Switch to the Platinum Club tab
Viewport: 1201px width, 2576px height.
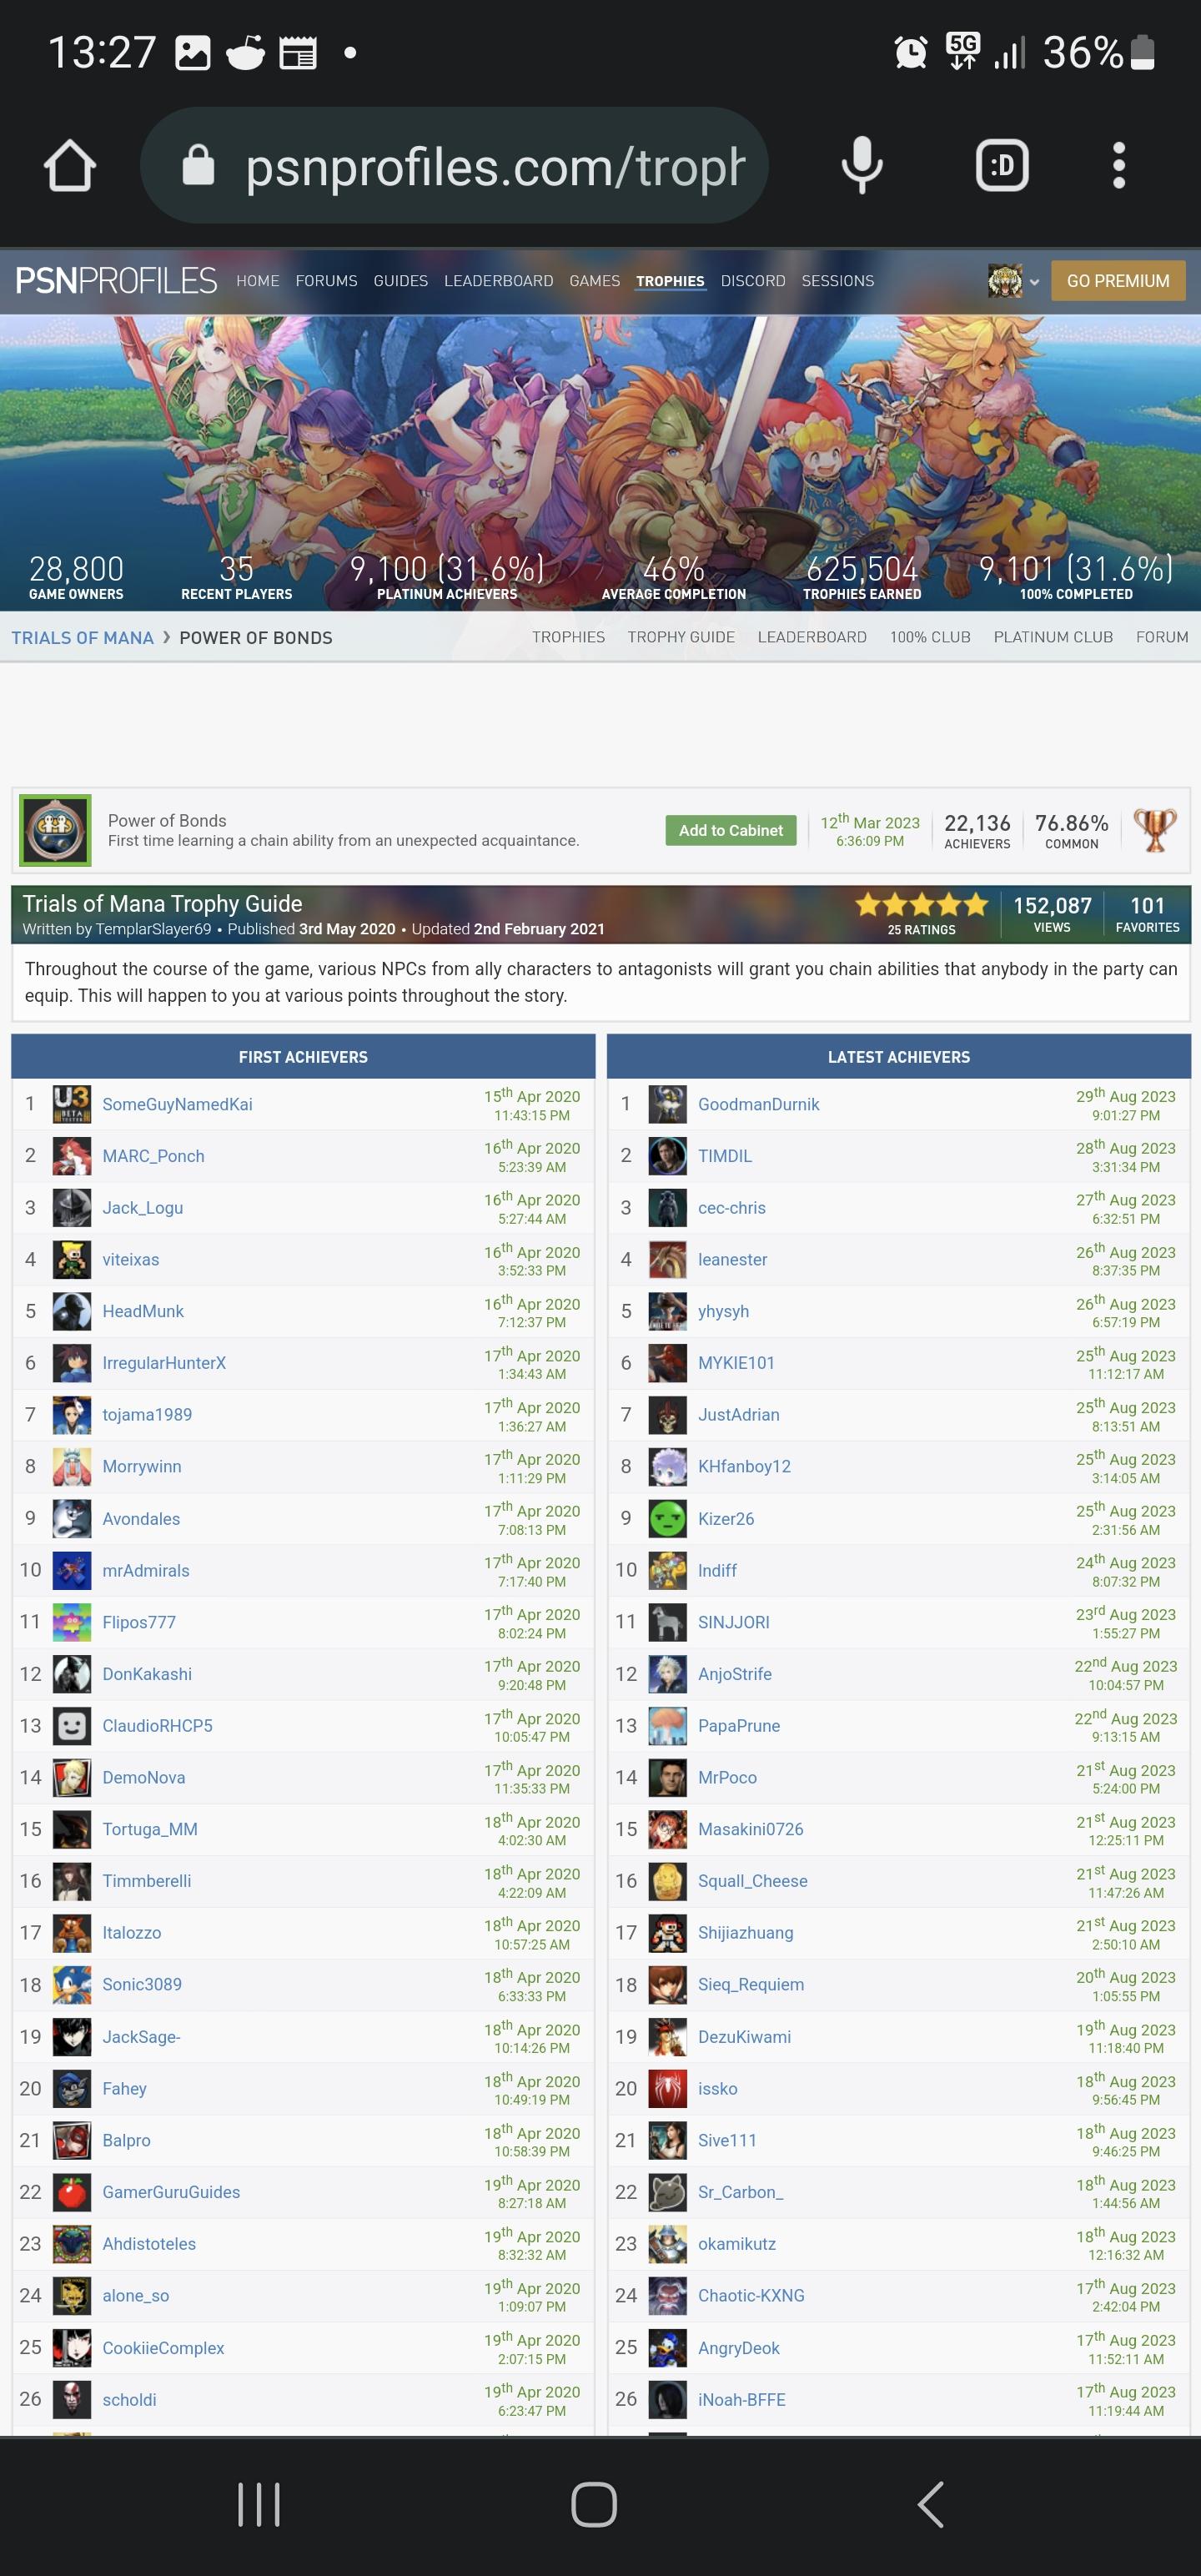point(1052,637)
